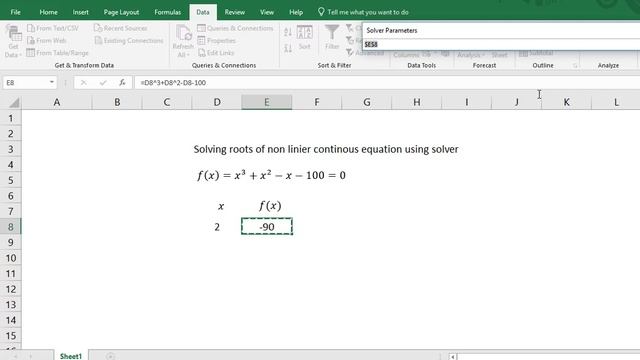
Task: Toggle the Filter funnel icon
Action: click(332, 37)
